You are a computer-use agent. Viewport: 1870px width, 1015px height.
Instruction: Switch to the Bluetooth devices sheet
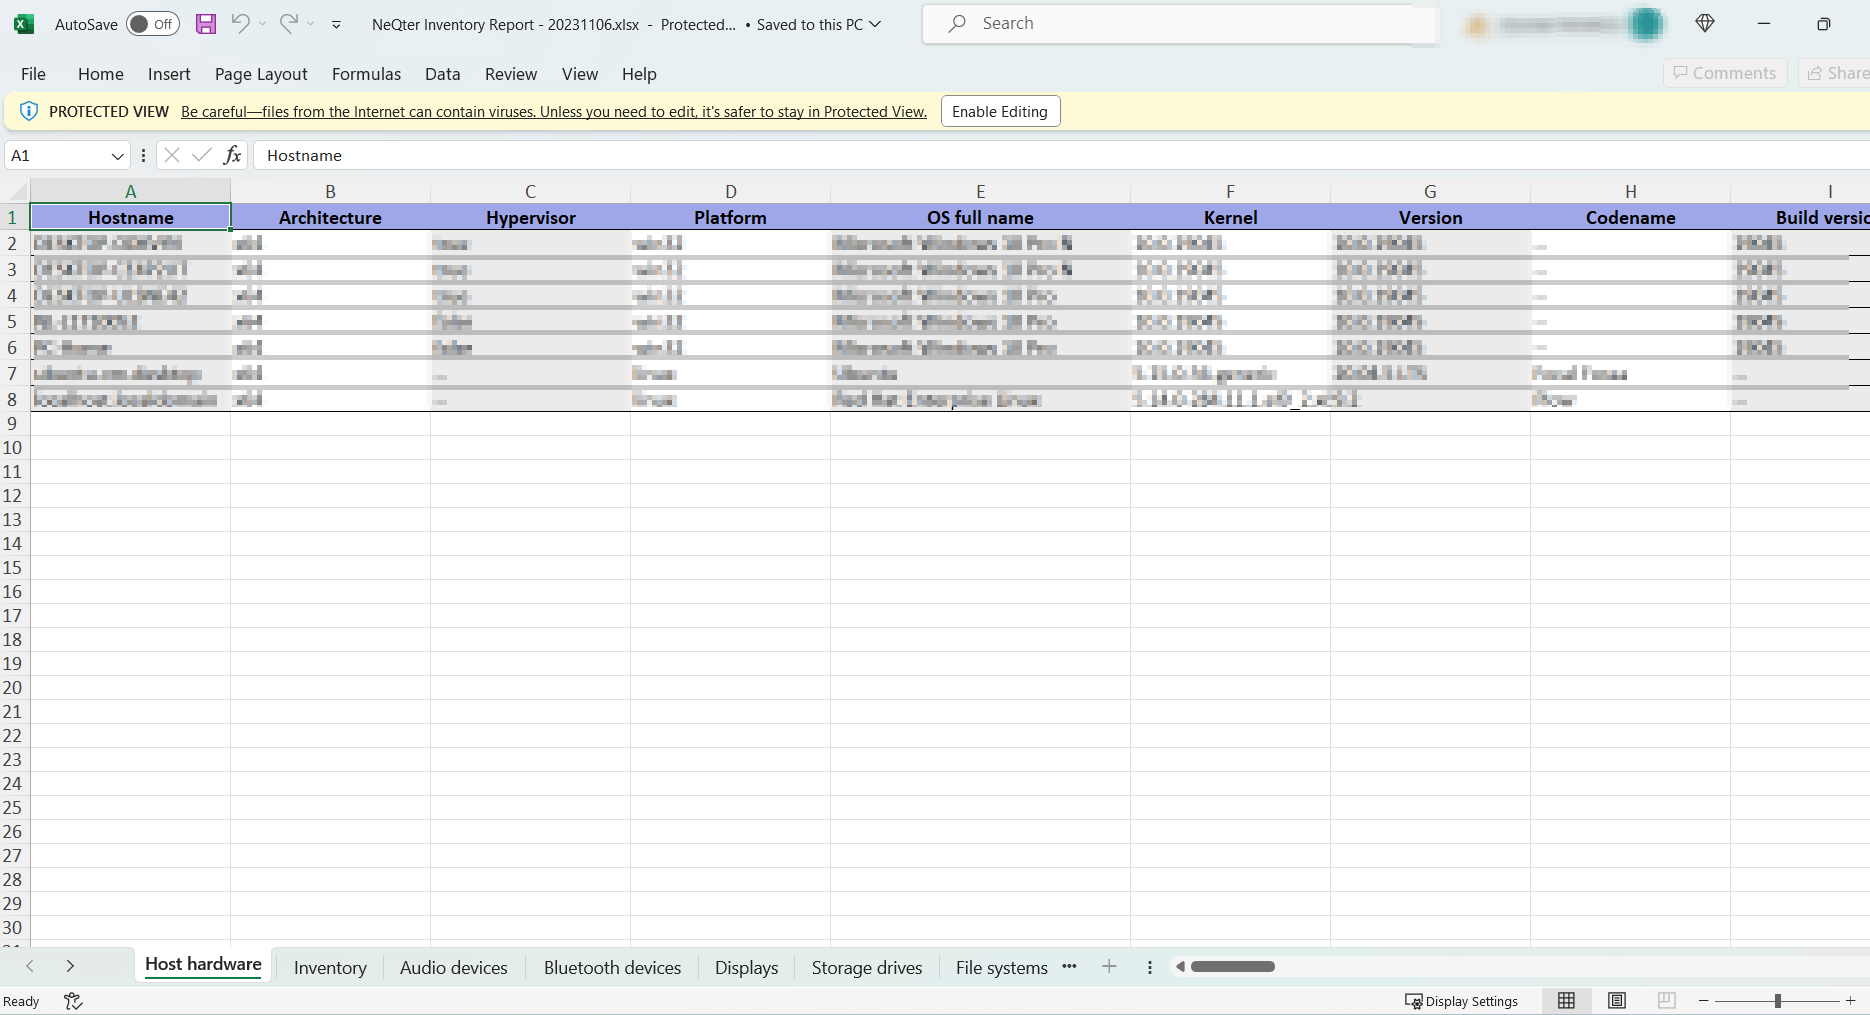(x=612, y=968)
